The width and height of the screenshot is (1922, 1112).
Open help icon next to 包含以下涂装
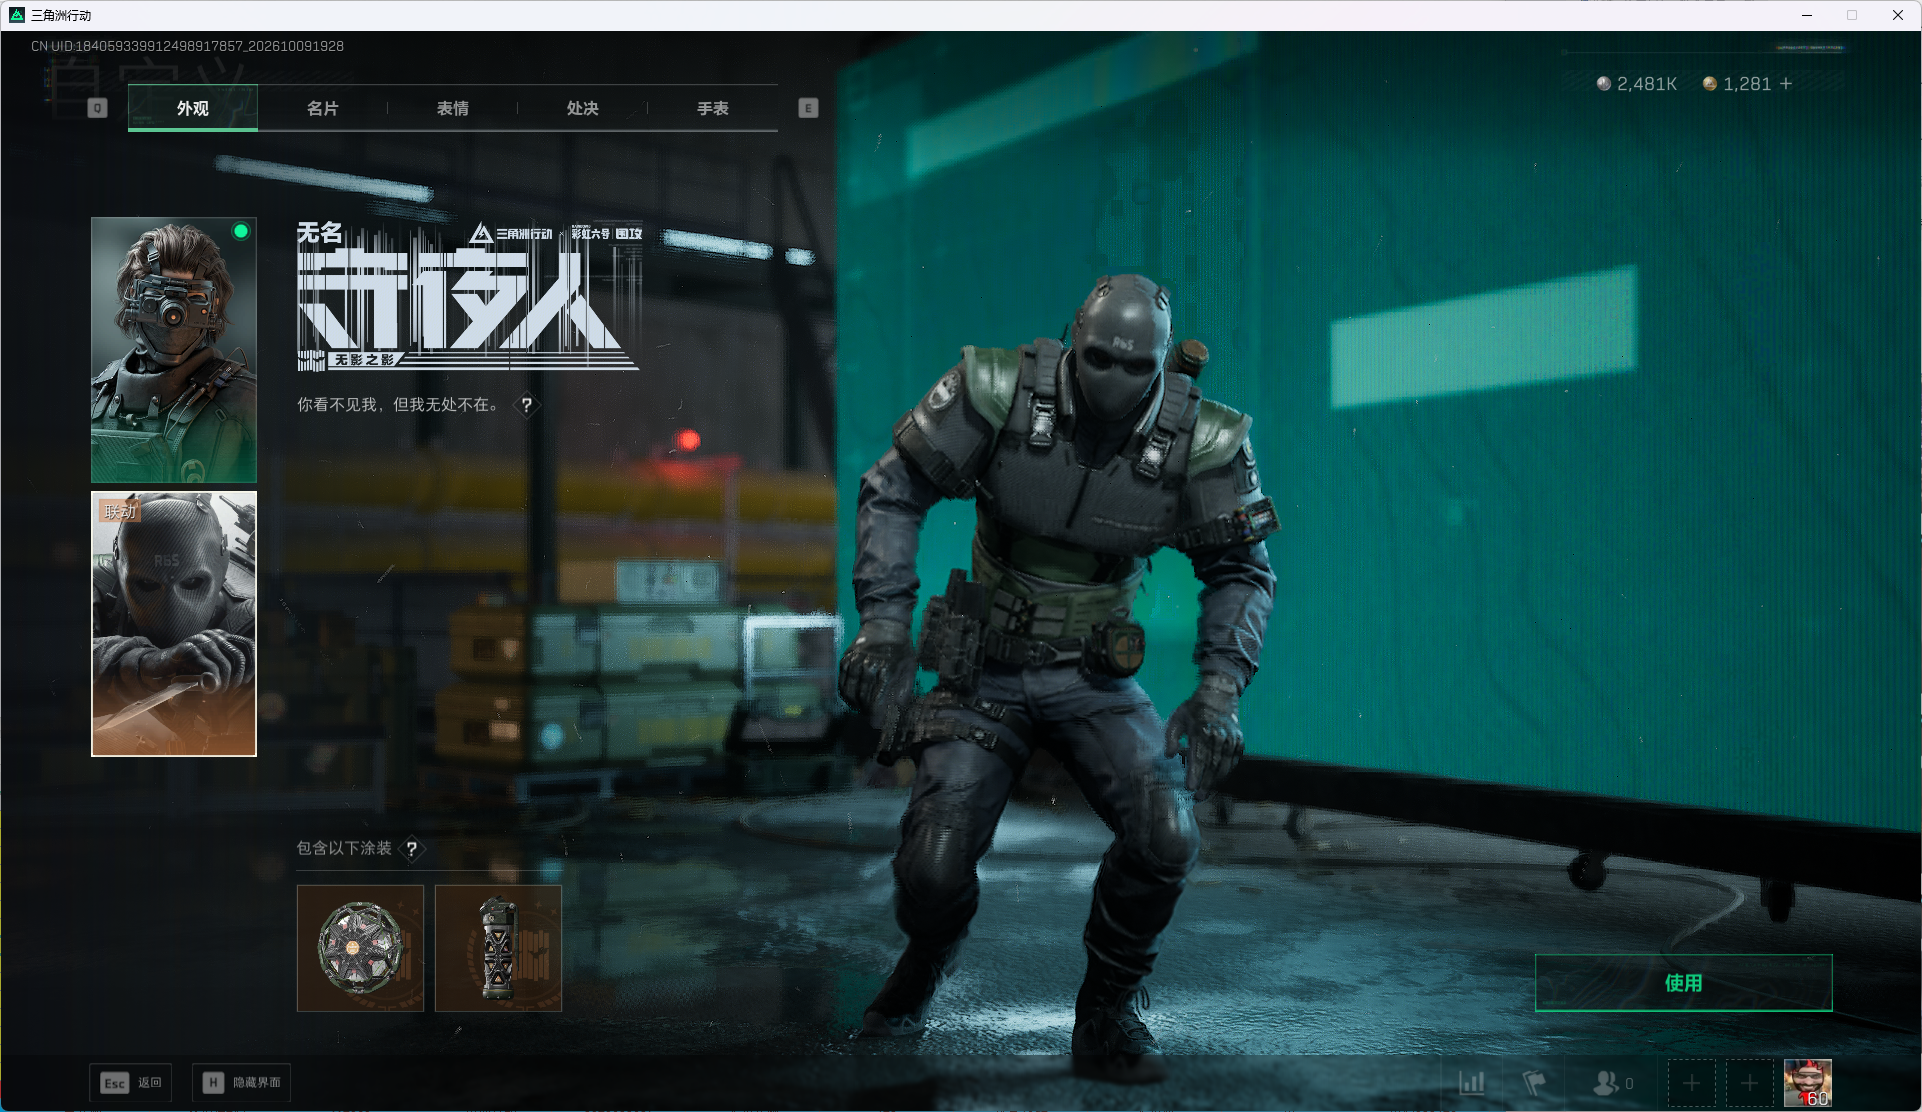[412, 849]
